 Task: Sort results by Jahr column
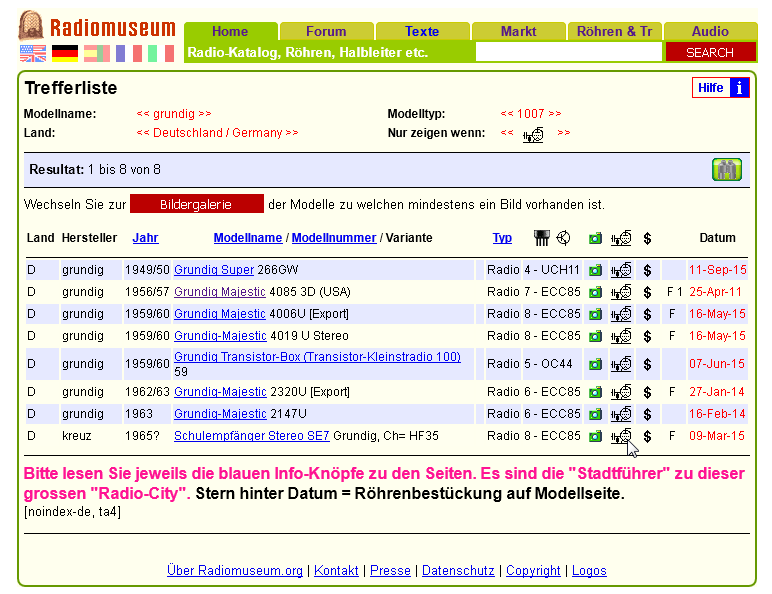point(145,238)
